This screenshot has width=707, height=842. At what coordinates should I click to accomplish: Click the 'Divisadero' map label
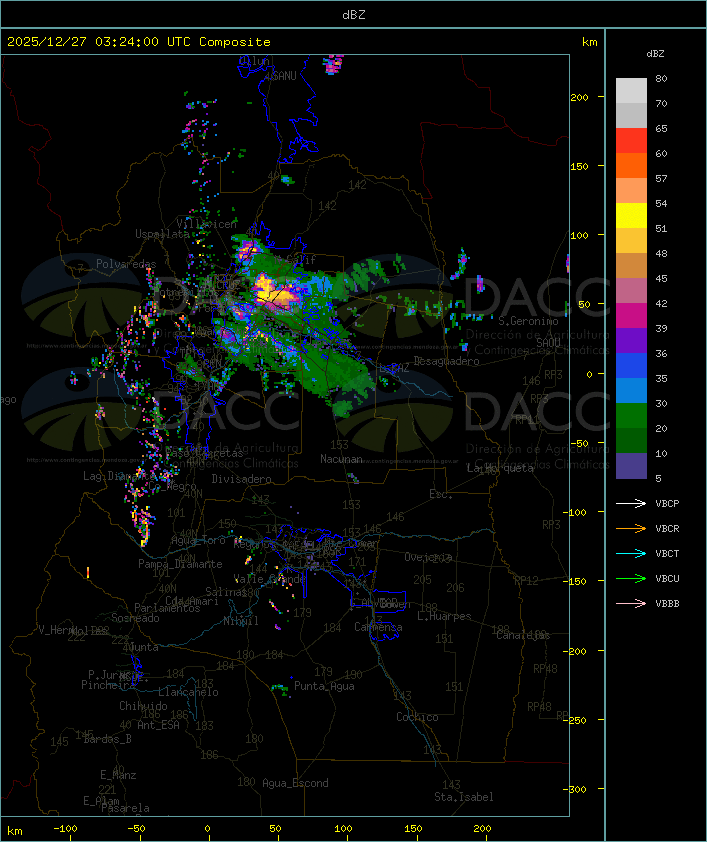(242, 478)
